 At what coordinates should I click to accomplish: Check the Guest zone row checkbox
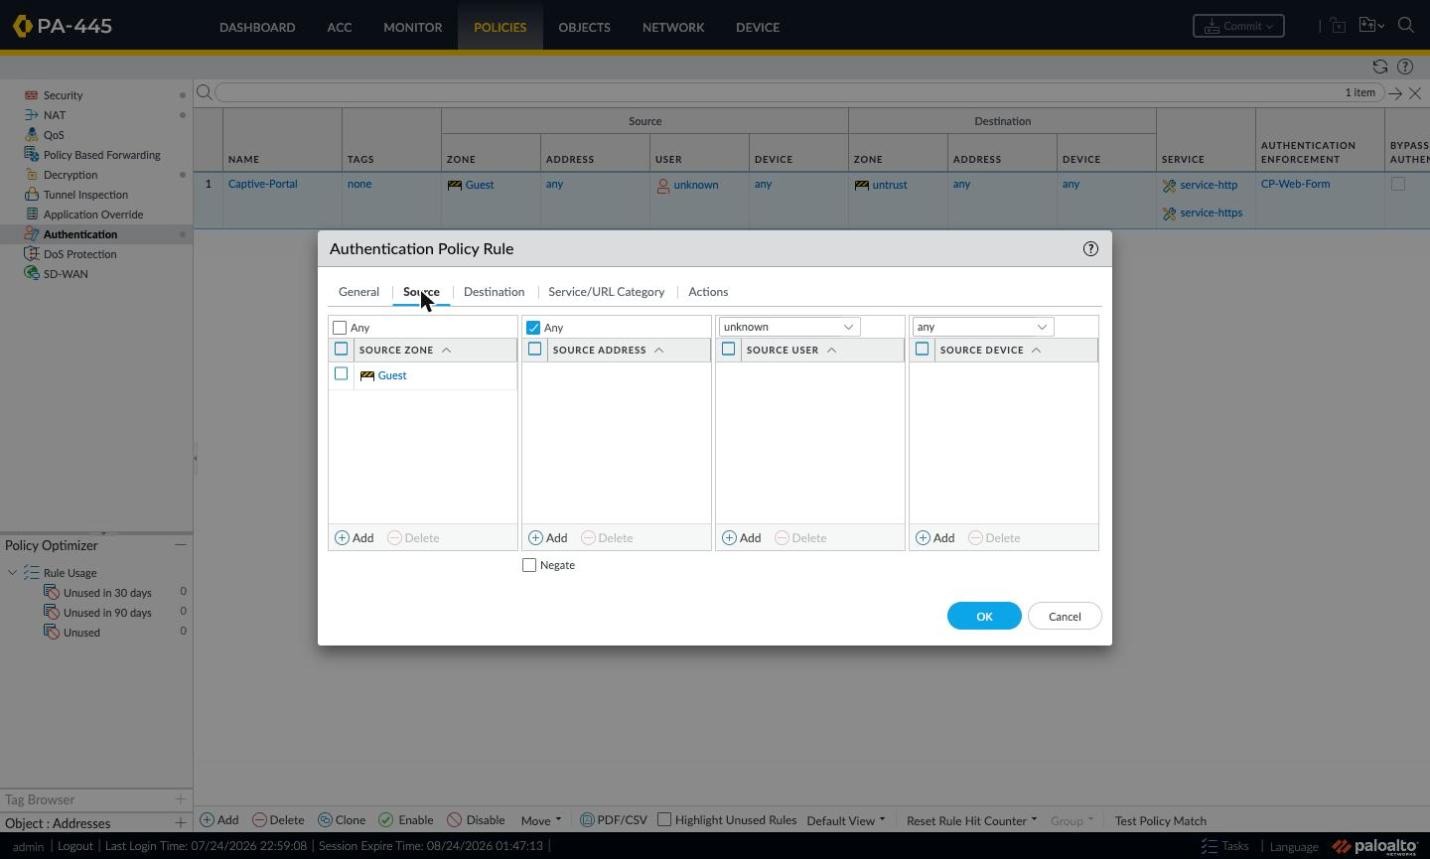pos(341,374)
